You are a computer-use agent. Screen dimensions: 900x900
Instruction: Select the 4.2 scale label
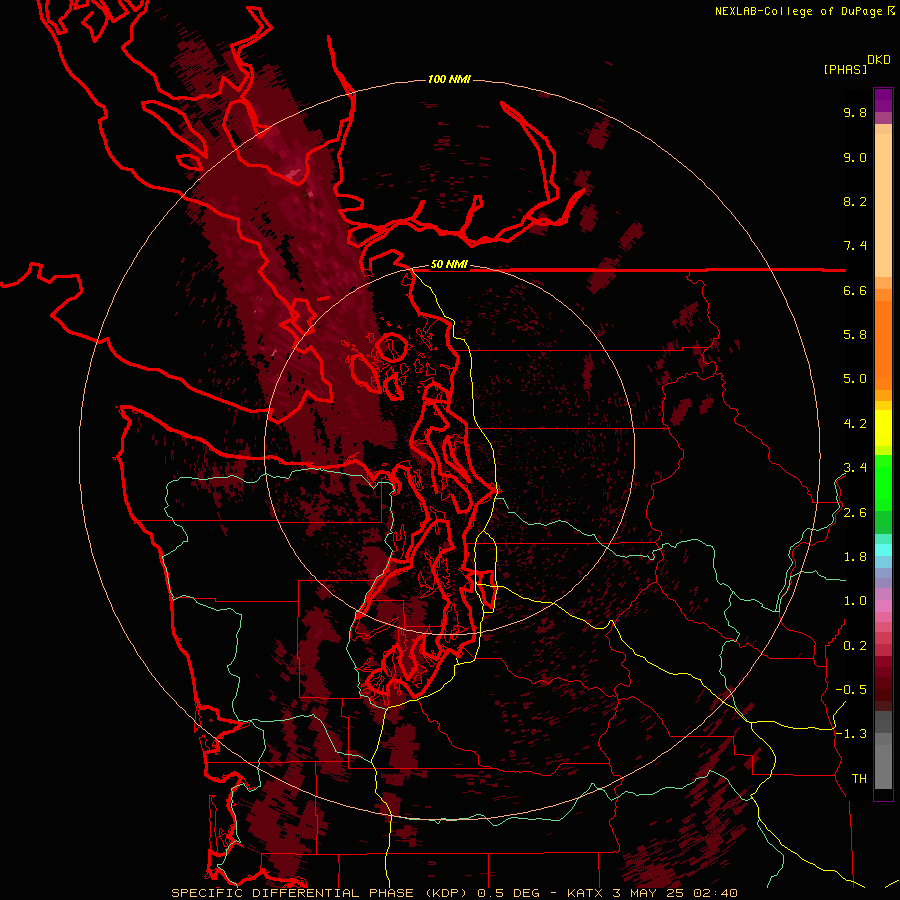coord(855,424)
